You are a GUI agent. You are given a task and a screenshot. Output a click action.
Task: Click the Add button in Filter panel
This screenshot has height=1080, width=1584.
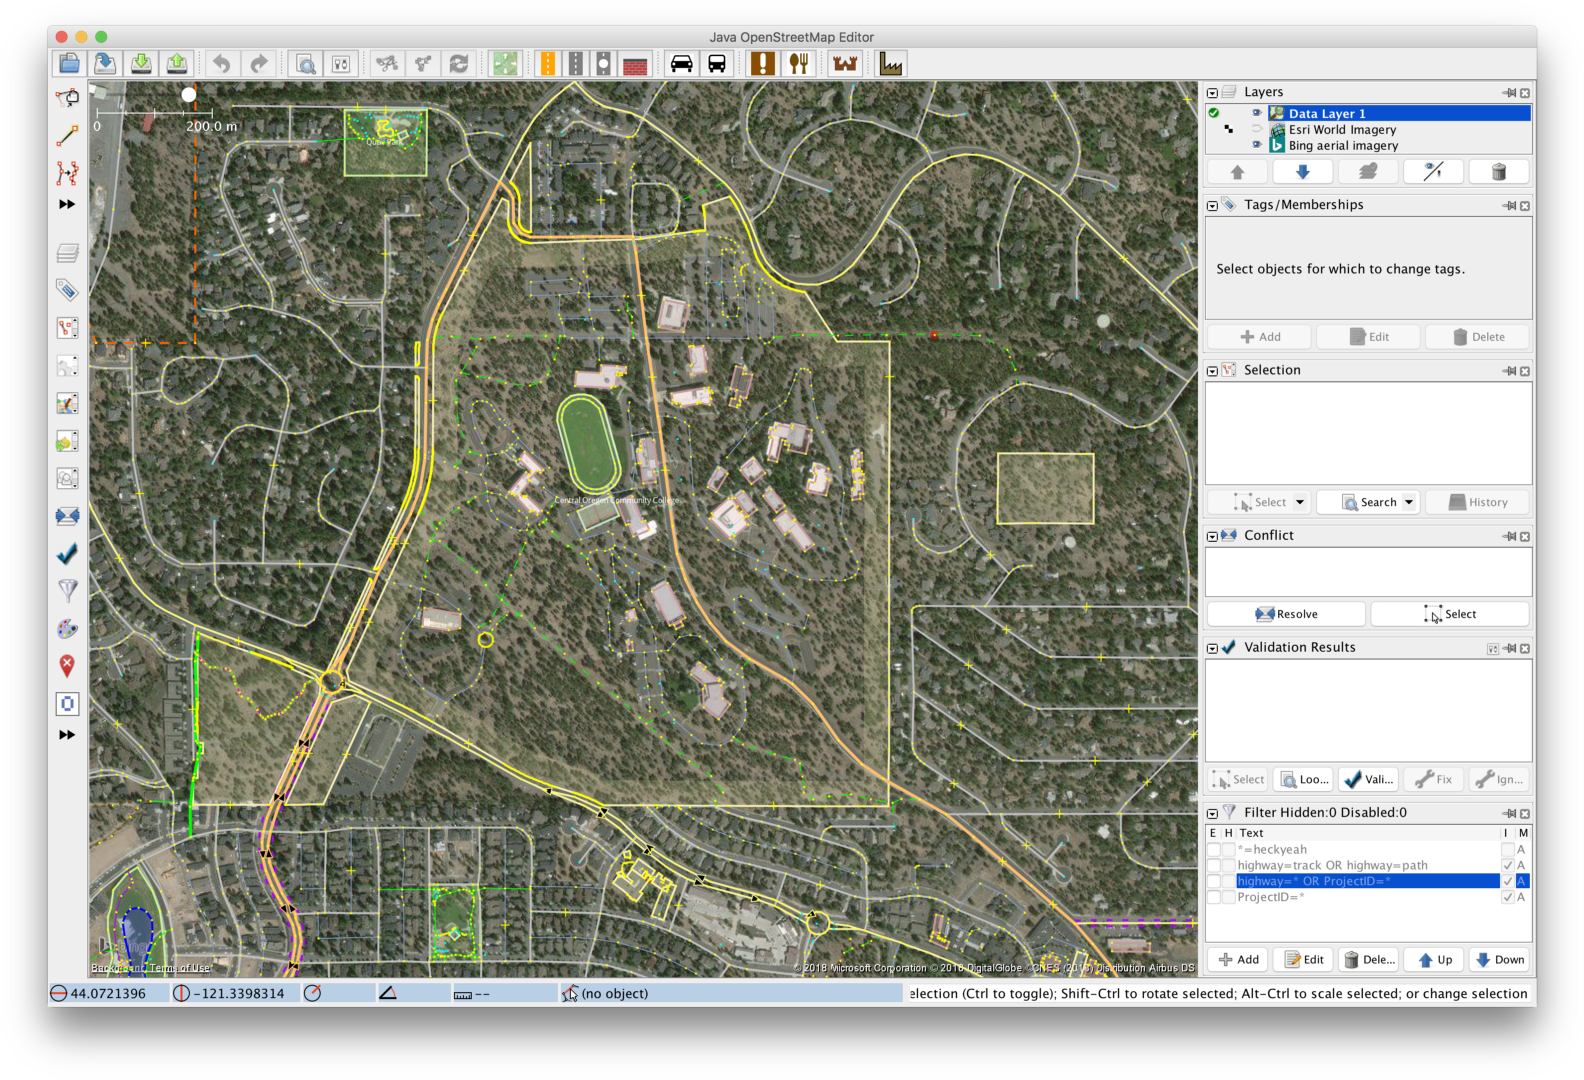coord(1238,960)
